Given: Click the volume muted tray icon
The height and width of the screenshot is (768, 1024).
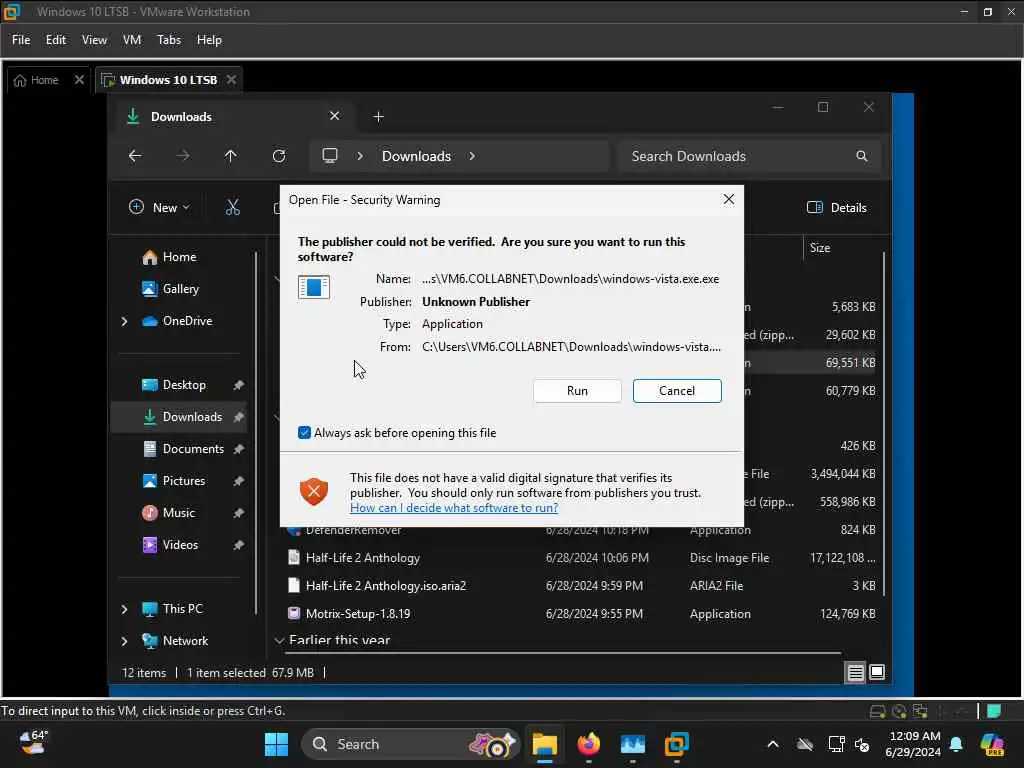Looking at the screenshot, I should click(x=862, y=744).
